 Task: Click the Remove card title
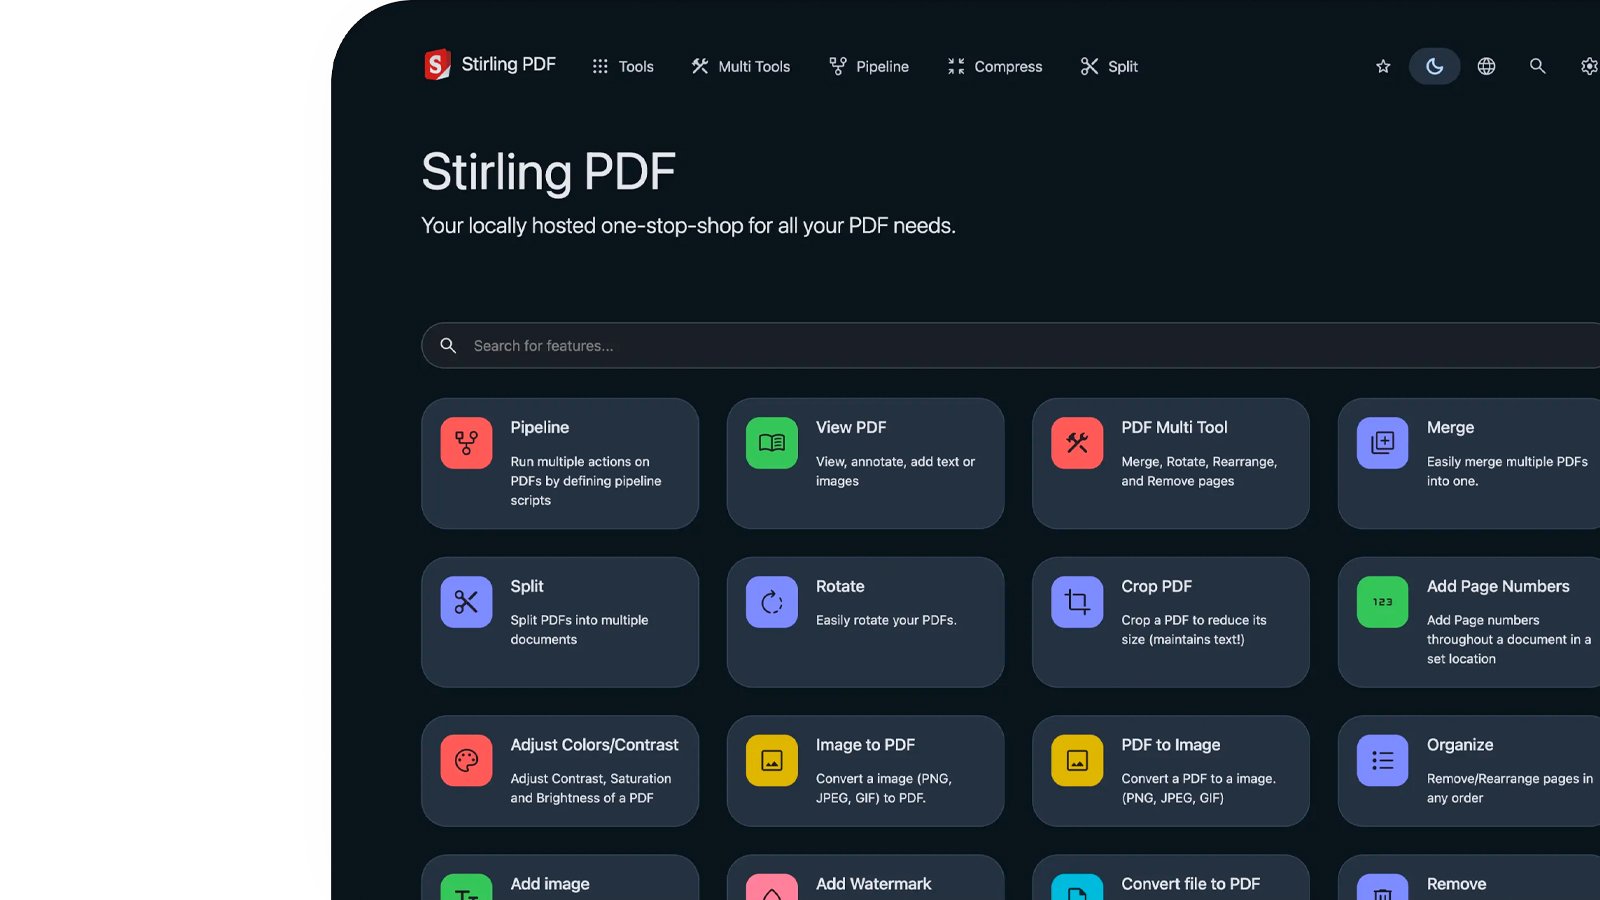coord(1456,884)
